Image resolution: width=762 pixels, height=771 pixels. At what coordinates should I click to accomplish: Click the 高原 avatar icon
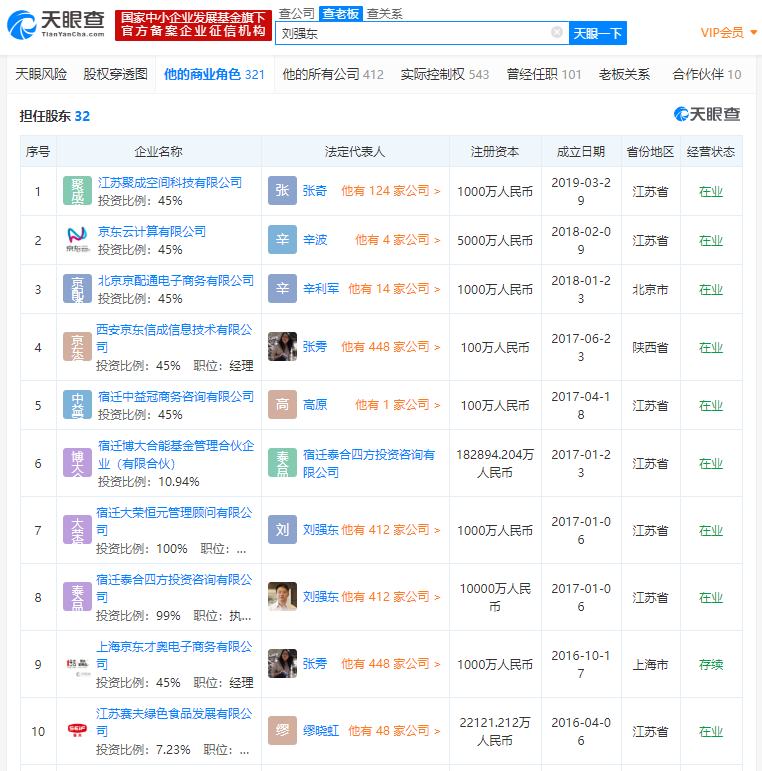282,404
